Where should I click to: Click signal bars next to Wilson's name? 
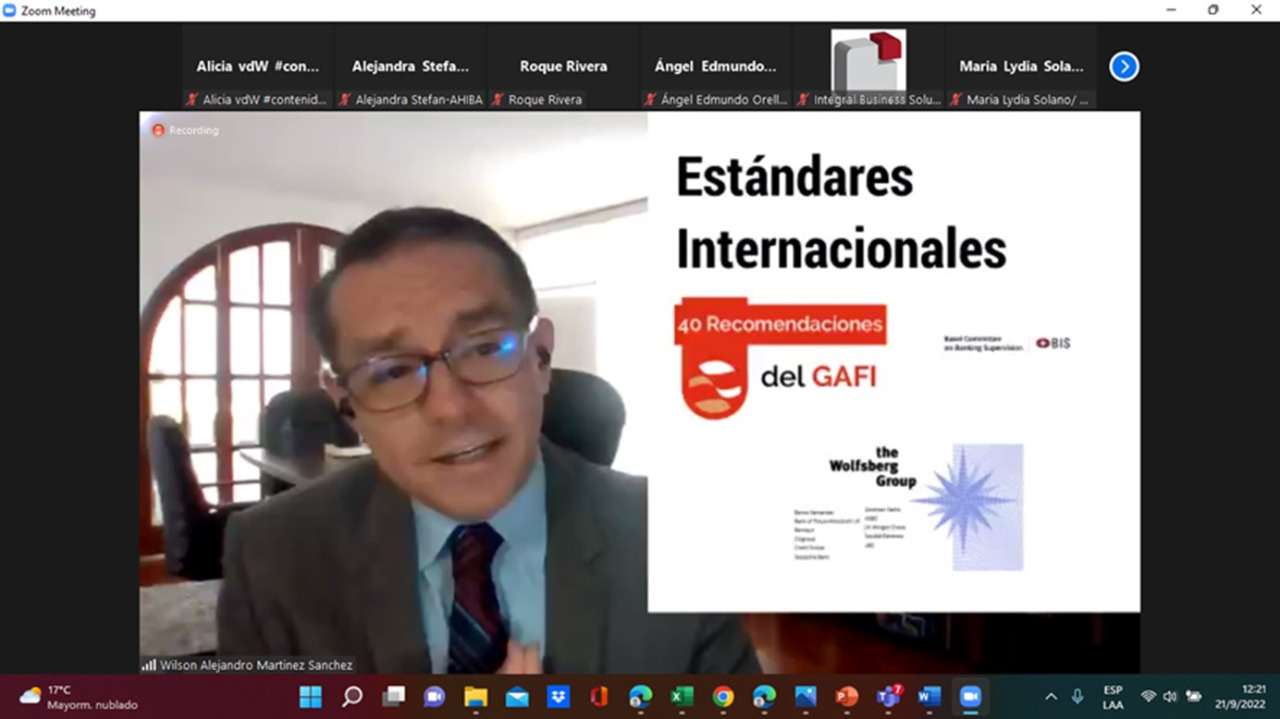point(149,665)
